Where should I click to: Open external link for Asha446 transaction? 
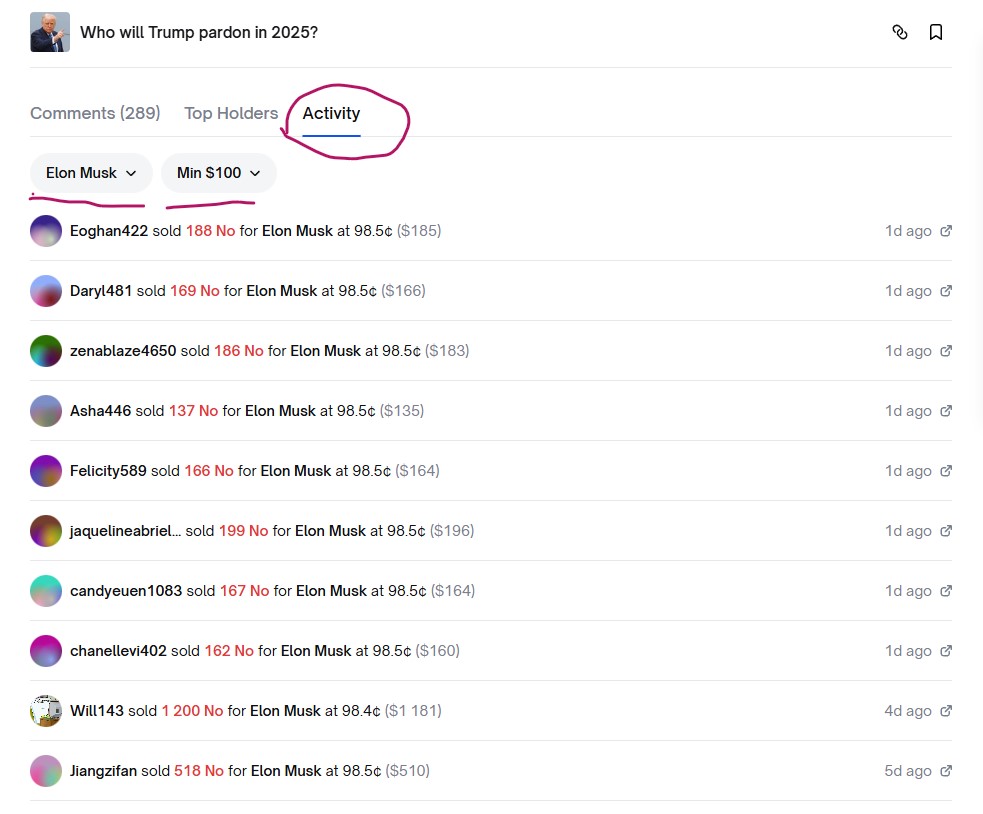coord(946,411)
